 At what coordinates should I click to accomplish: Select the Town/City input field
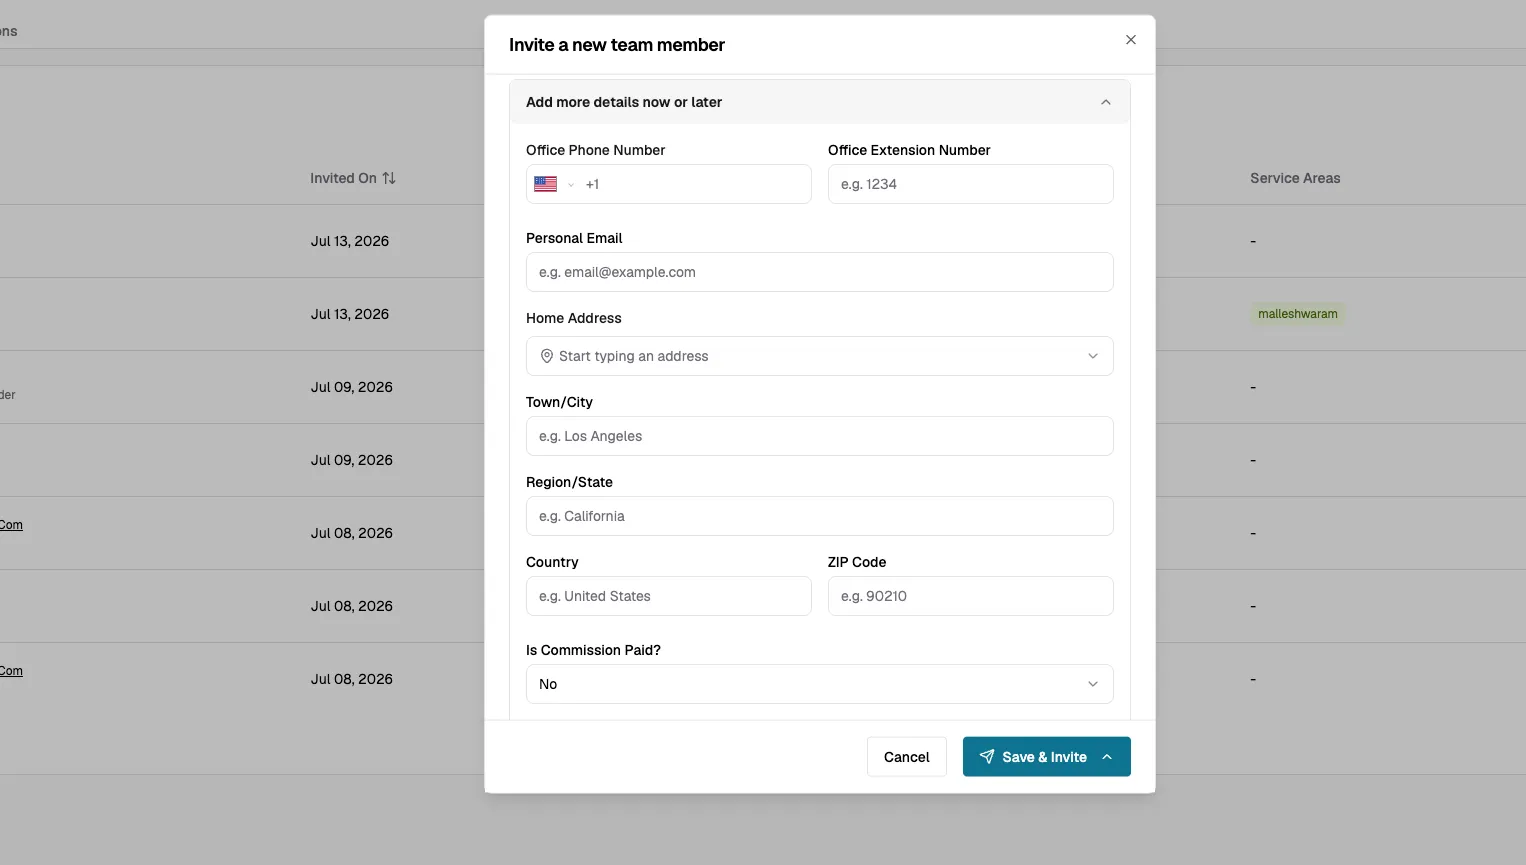[819, 436]
